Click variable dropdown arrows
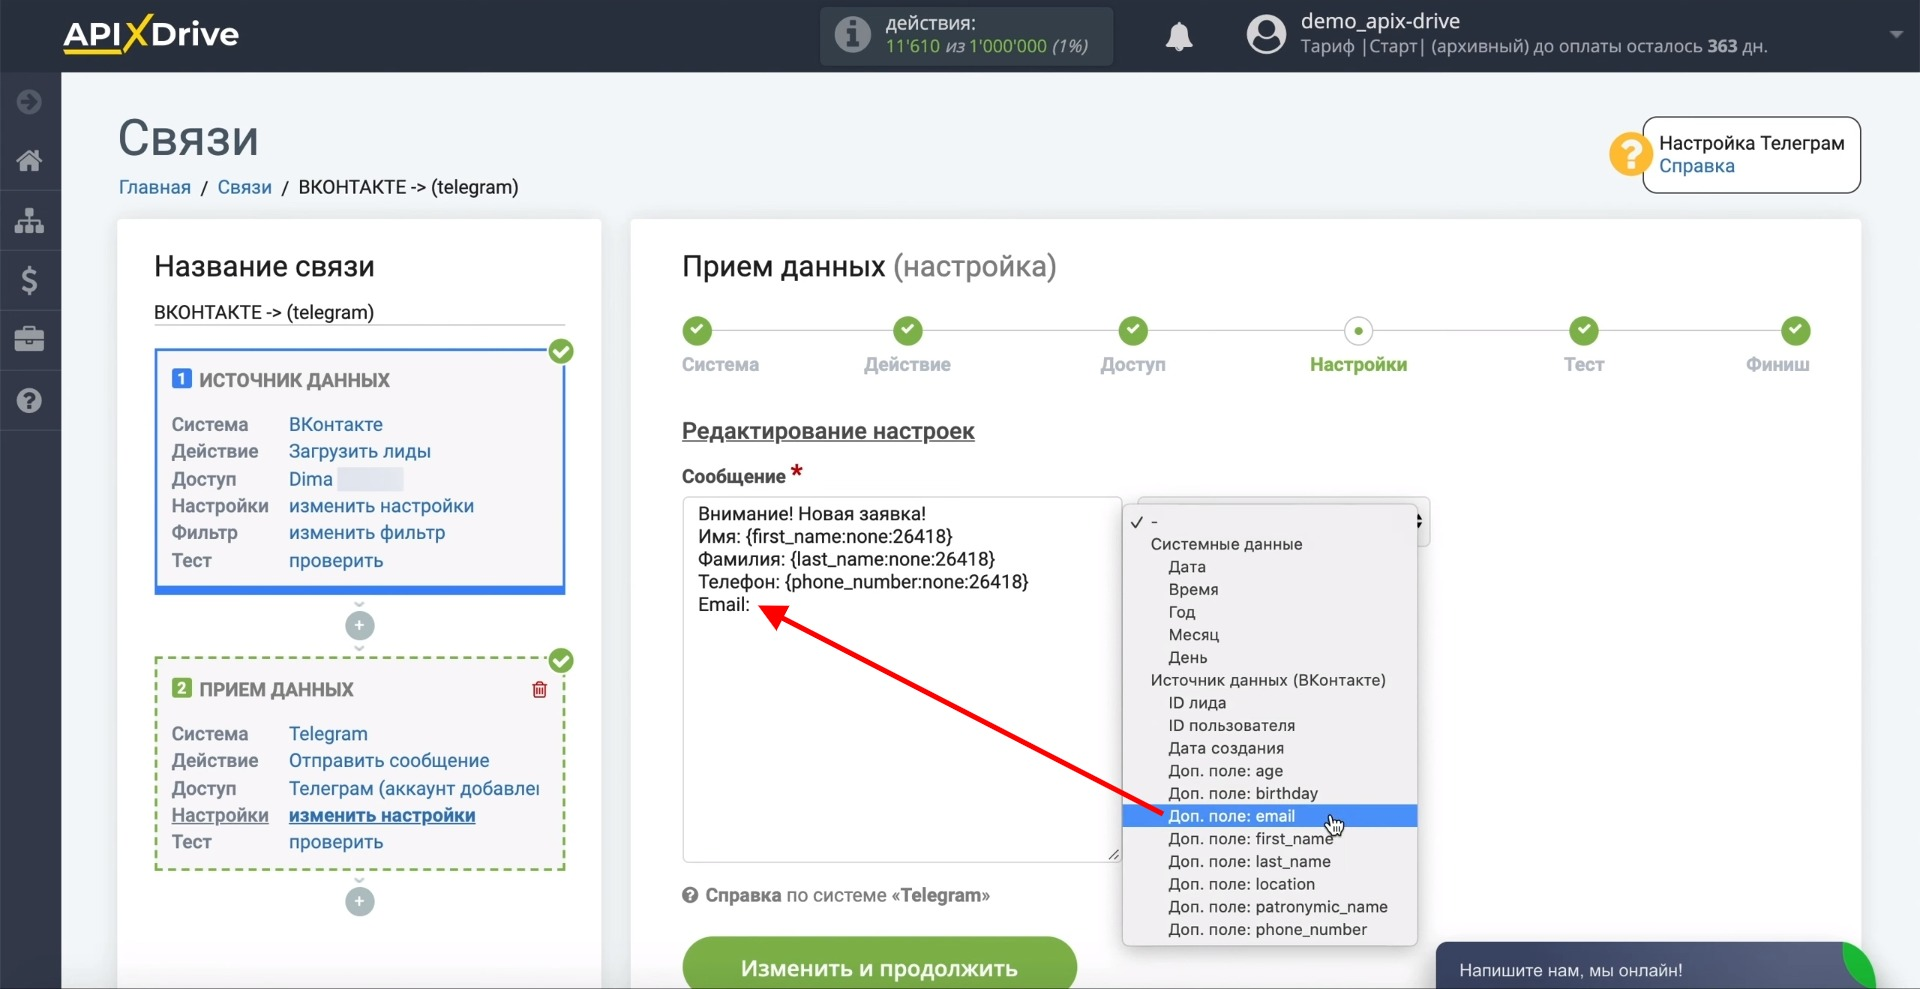The width and height of the screenshot is (1920, 989). (1420, 521)
